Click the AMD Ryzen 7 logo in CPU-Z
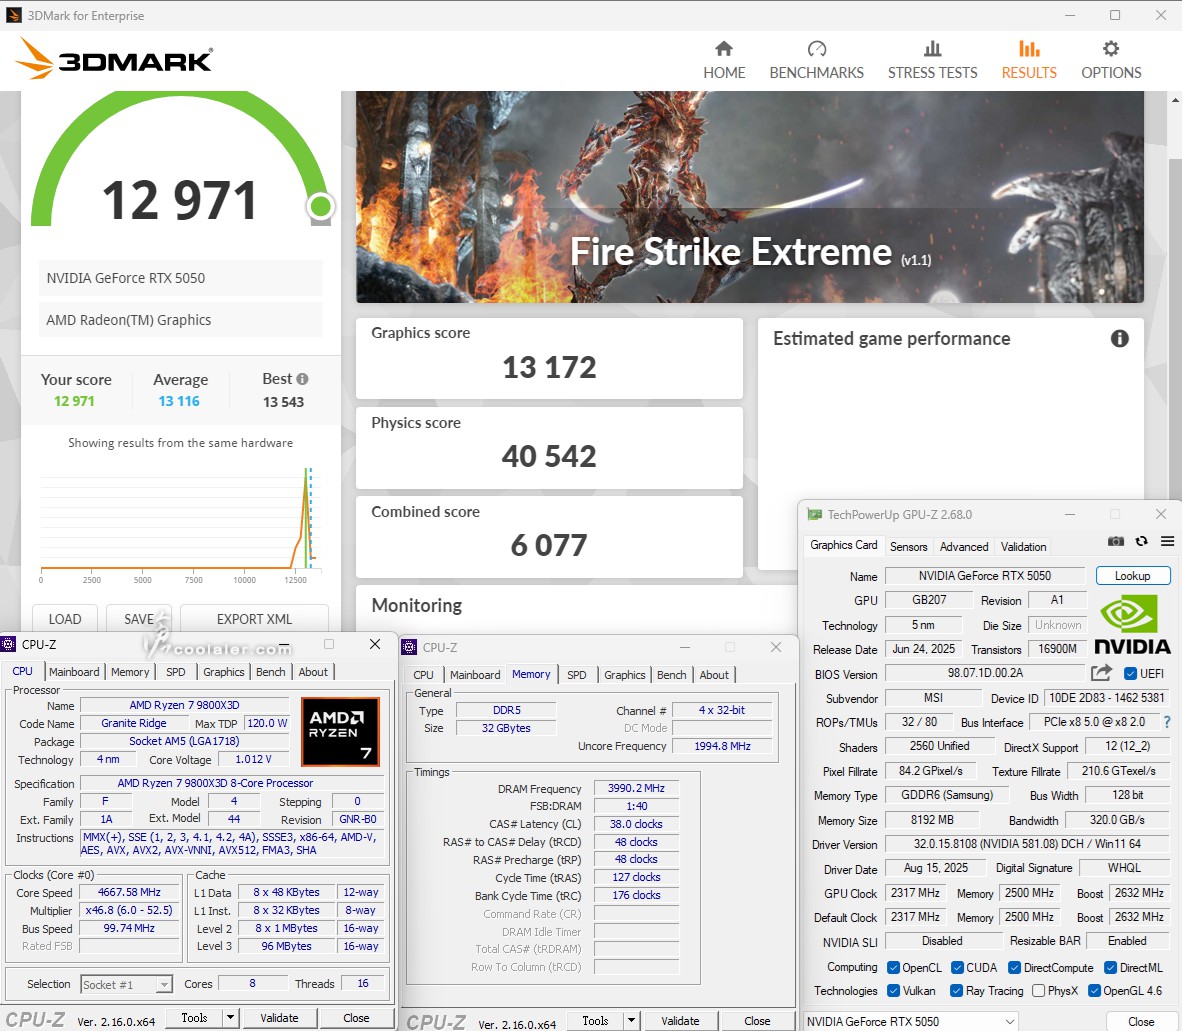 340,731
